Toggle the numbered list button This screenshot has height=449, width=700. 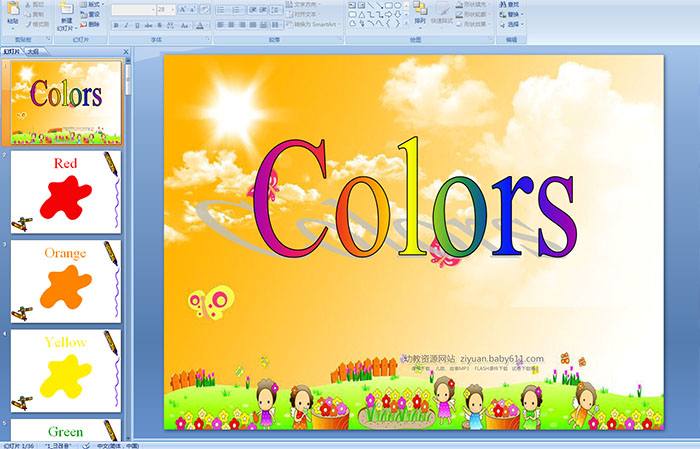pyautogui.click(x=237, y=9)
